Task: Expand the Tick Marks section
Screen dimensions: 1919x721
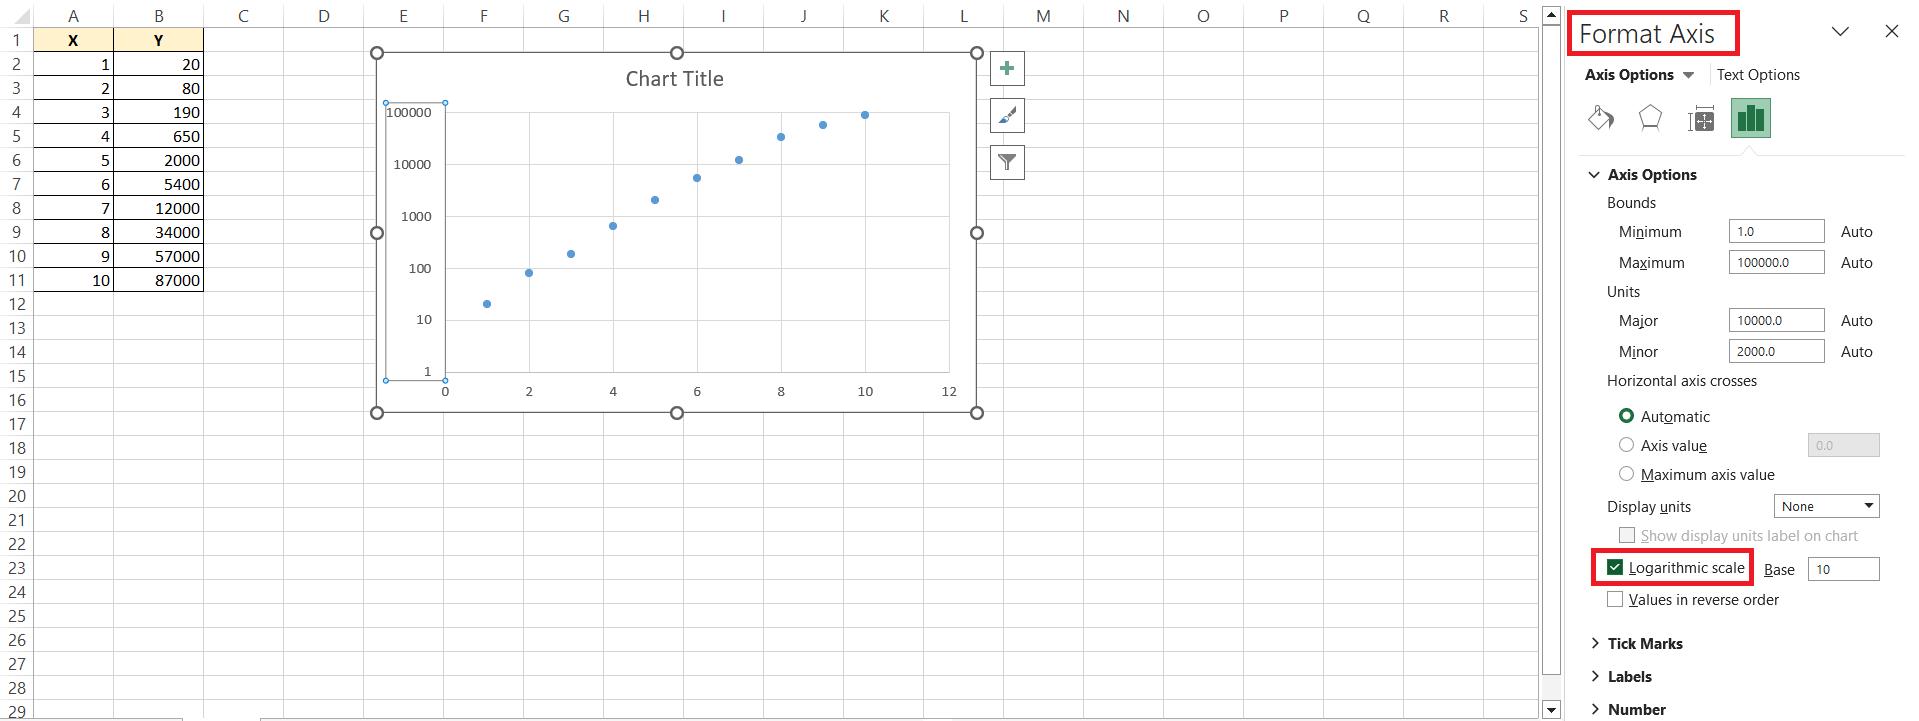Action: 1594,644
